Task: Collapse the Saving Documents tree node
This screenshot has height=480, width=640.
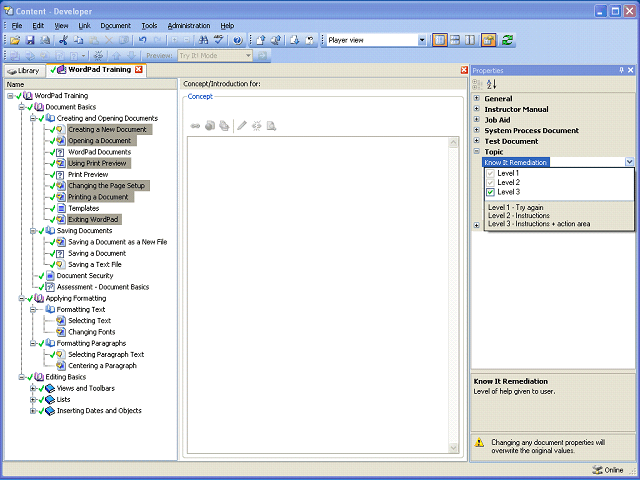Action: [x=33, y=231]
